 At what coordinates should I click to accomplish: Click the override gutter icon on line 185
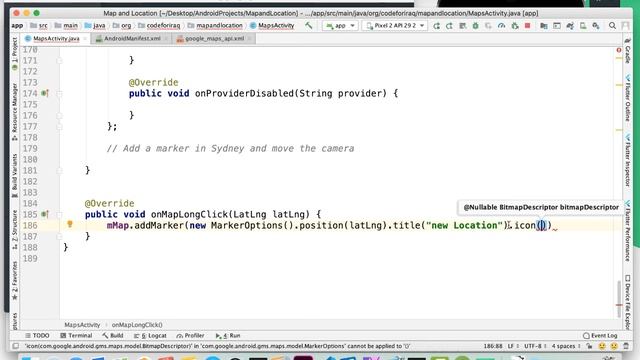pyautogui.click(x=45, y=214)
